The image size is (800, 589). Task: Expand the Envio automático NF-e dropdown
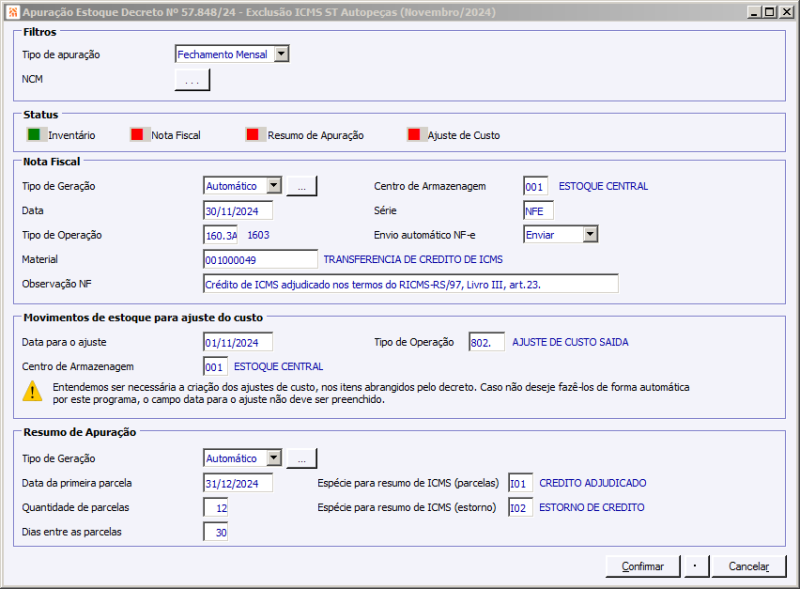coord(590,234)
